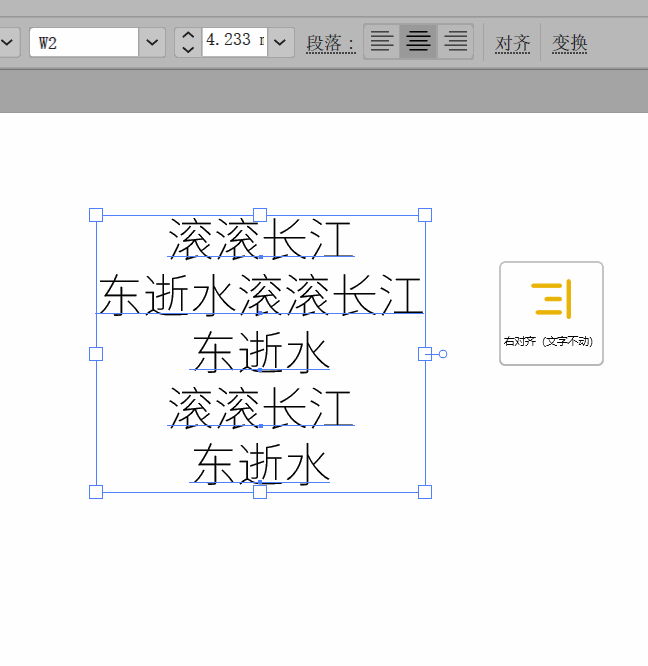Decrease font size with down stepper arrow
The width and height of the screenshot is (648, 666).
tap(188, 50)
